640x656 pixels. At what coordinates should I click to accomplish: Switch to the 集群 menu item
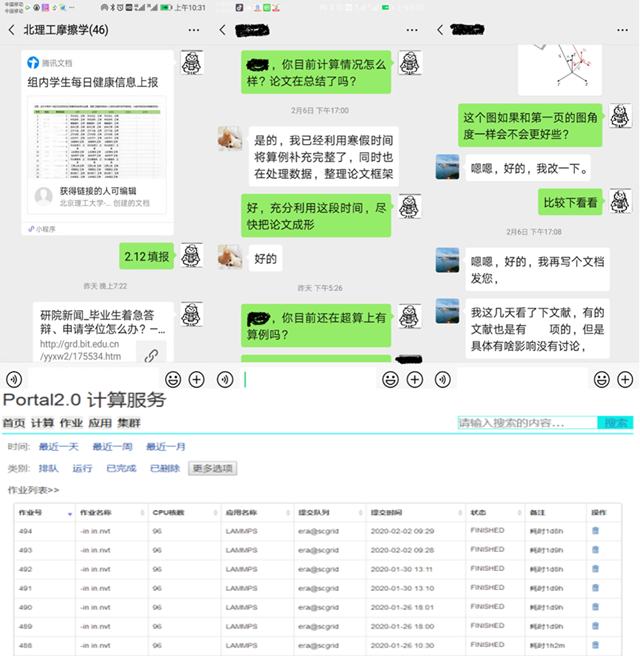[129, 423]
